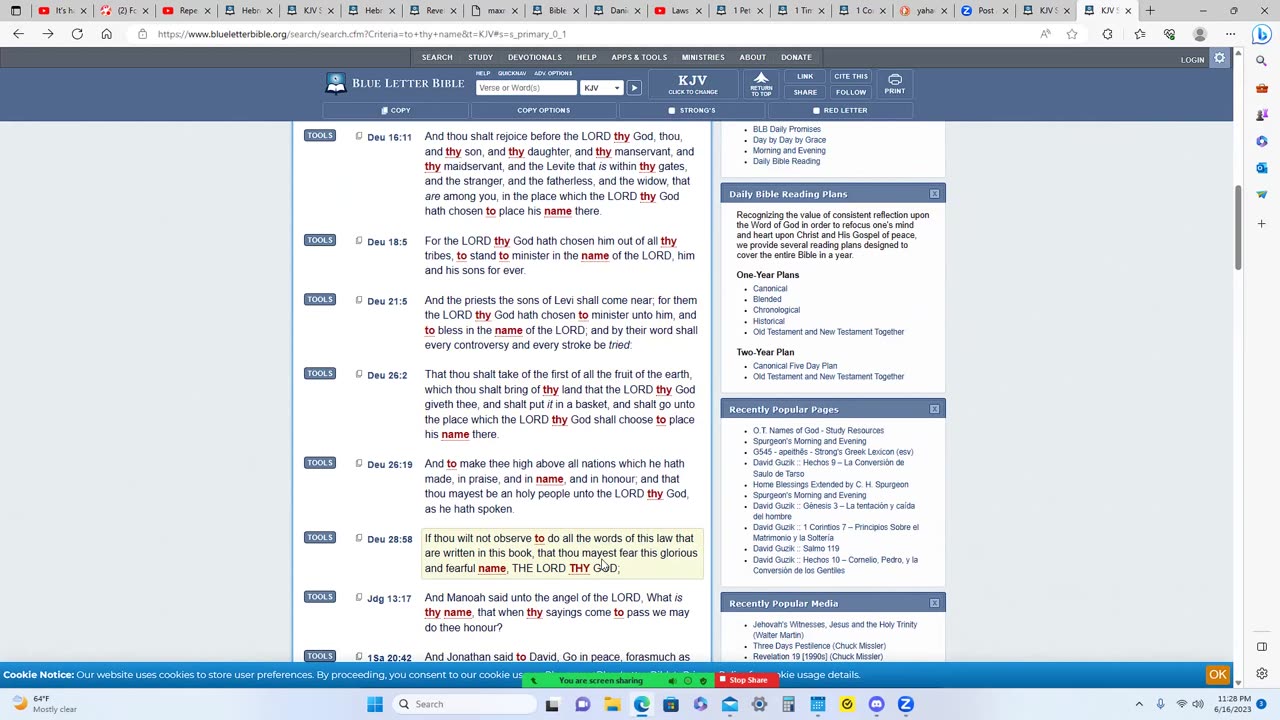Click the browser address bar URL
This screenshot has height=720, width=1280.
pos(362,34)
